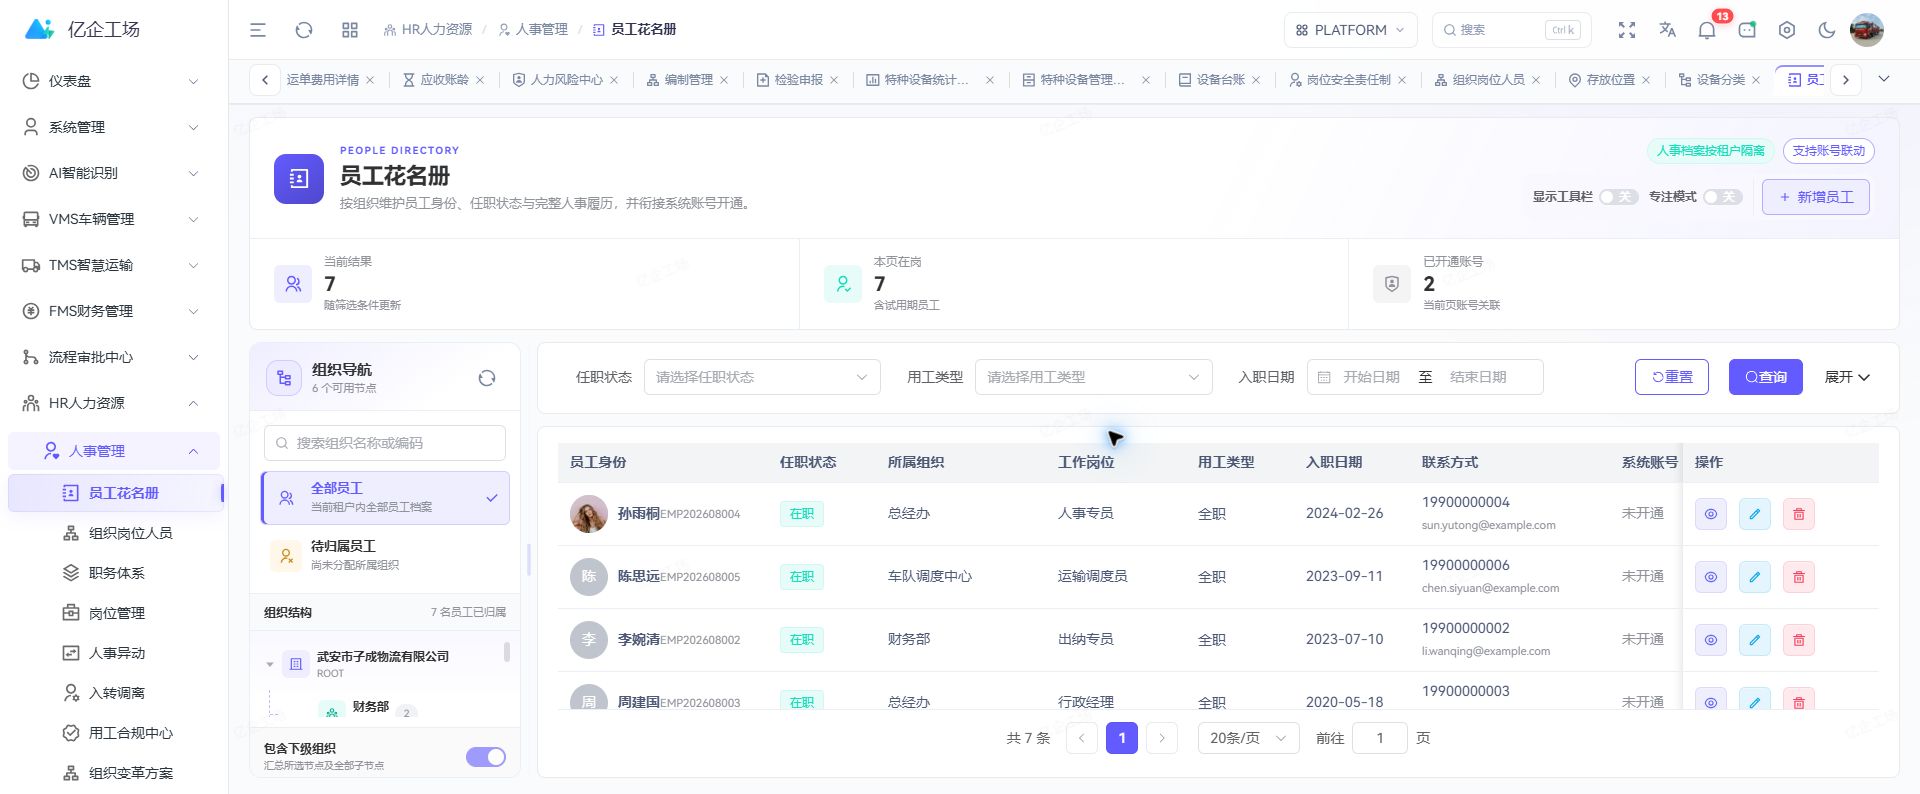1920x794 pixels.
Task: Edit employee 孙雨桐 record
Action: (x=1755, y=514)
